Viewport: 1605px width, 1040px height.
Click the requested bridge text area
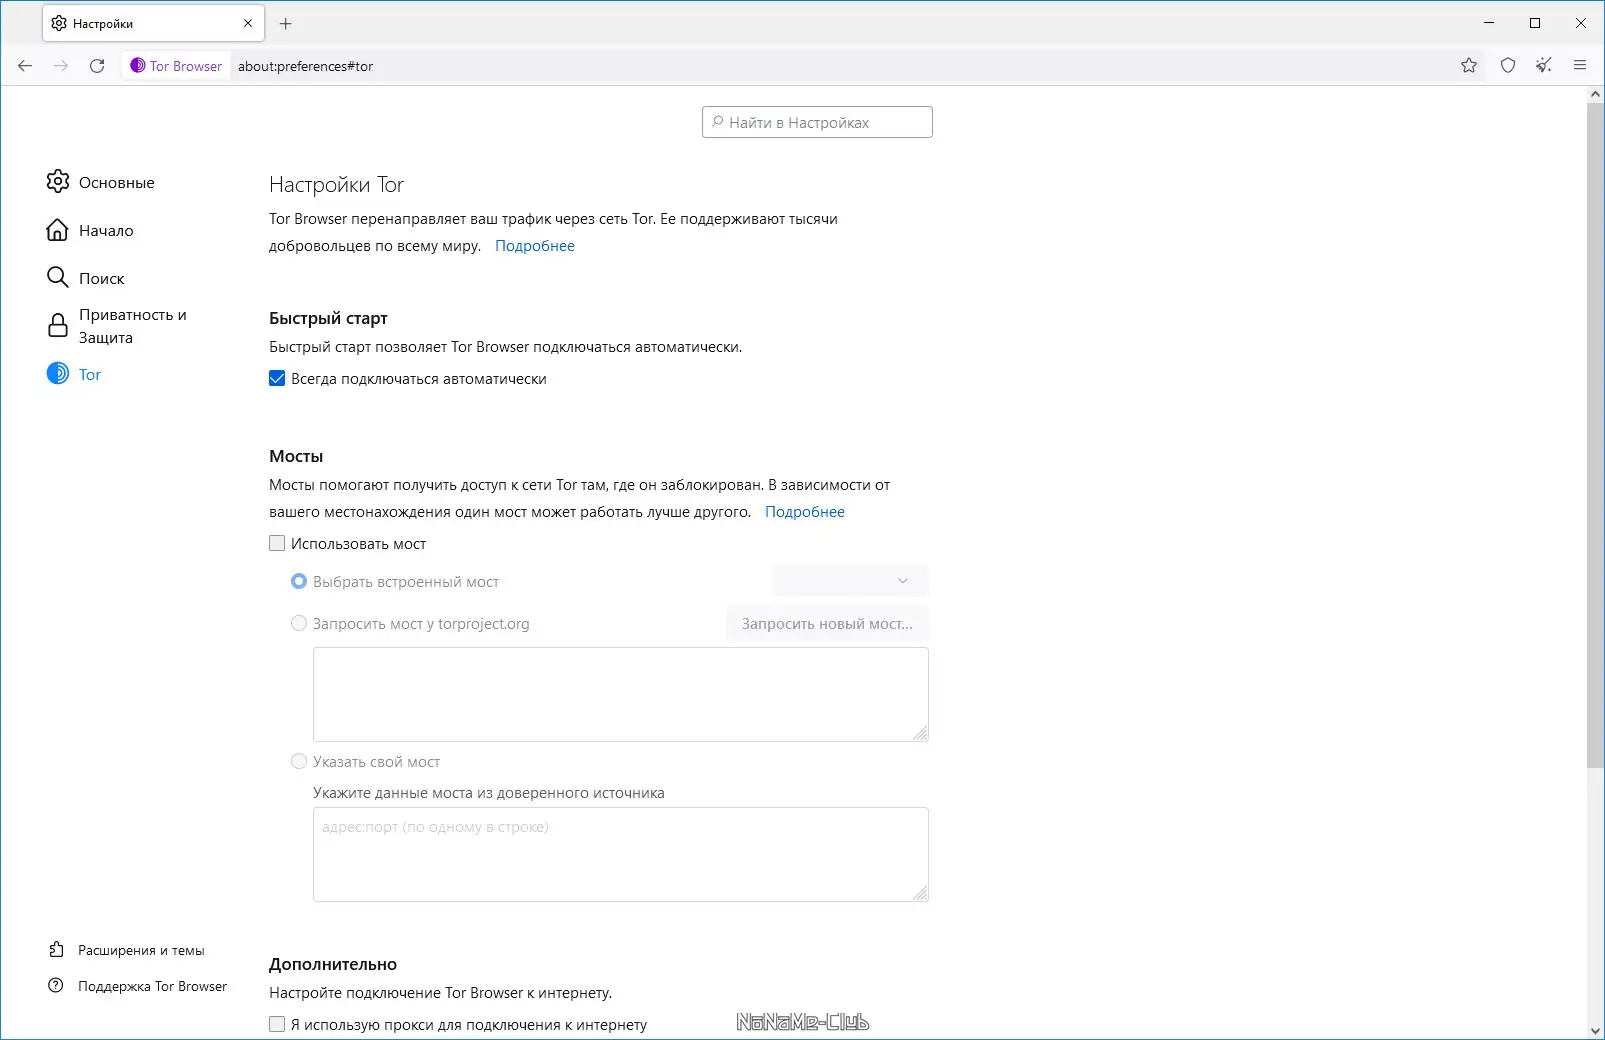pos(621,694)
